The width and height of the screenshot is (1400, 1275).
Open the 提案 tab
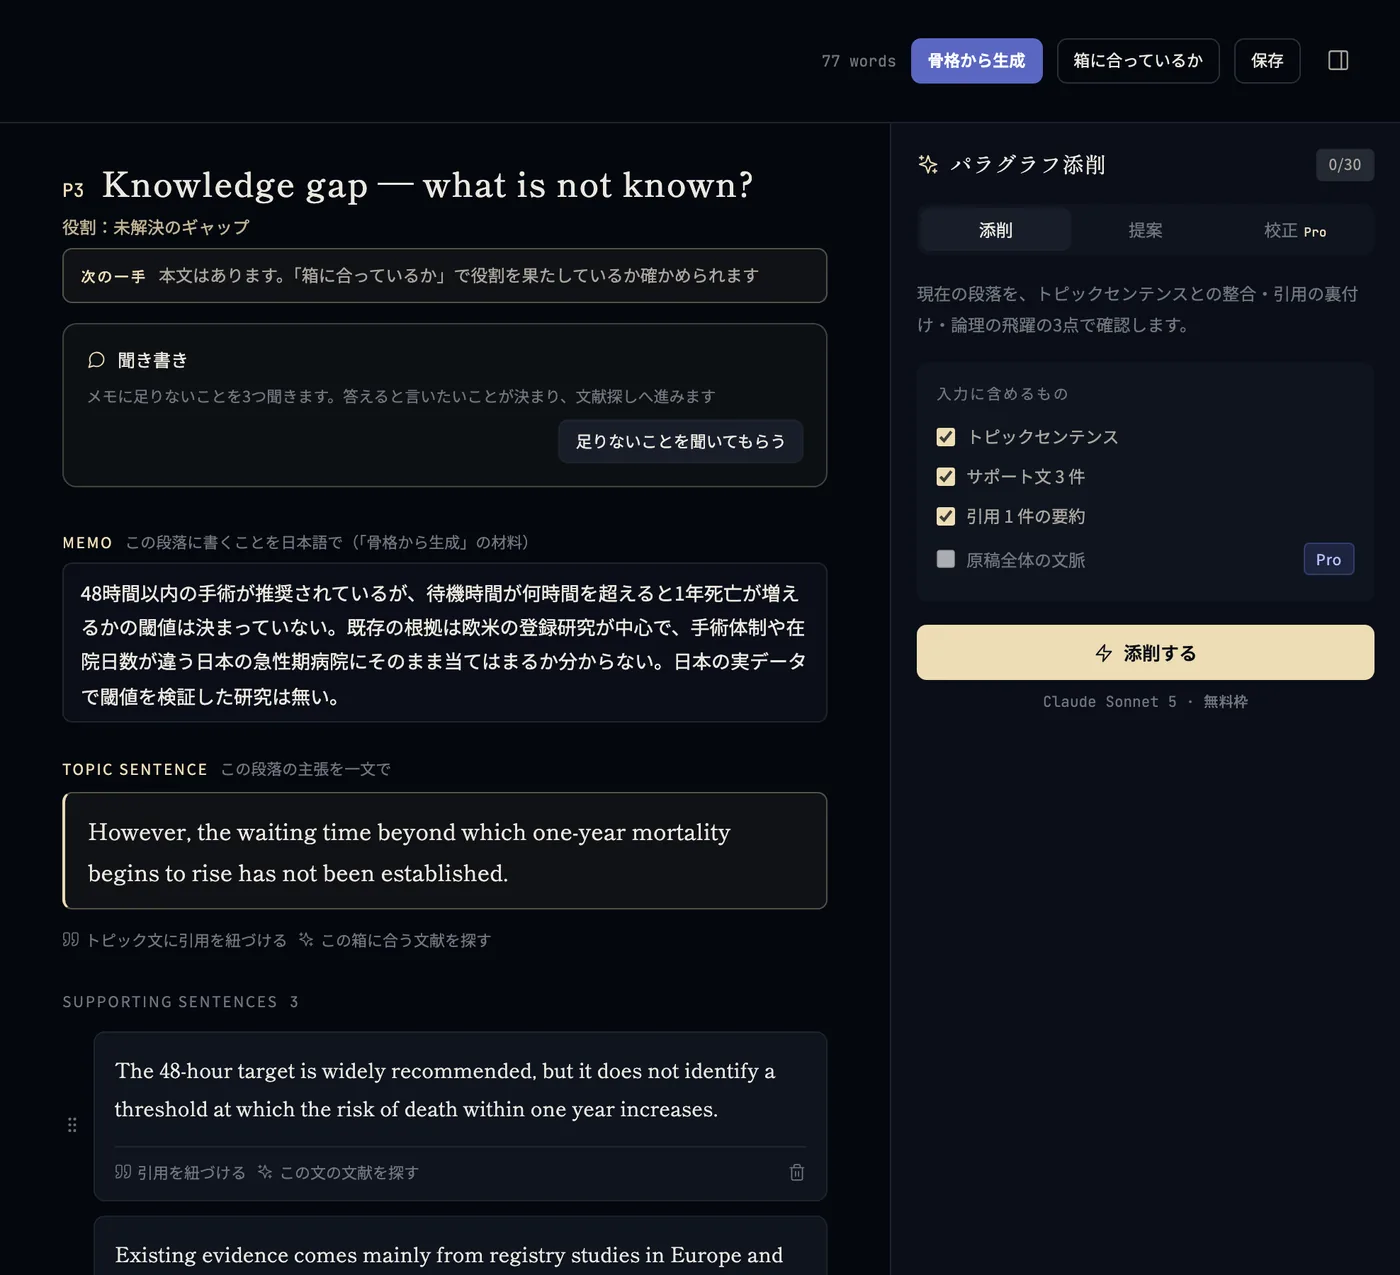1146,230
